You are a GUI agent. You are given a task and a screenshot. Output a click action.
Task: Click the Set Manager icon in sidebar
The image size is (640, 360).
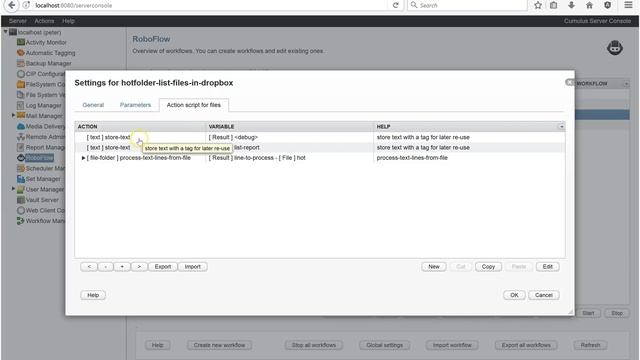21,179
